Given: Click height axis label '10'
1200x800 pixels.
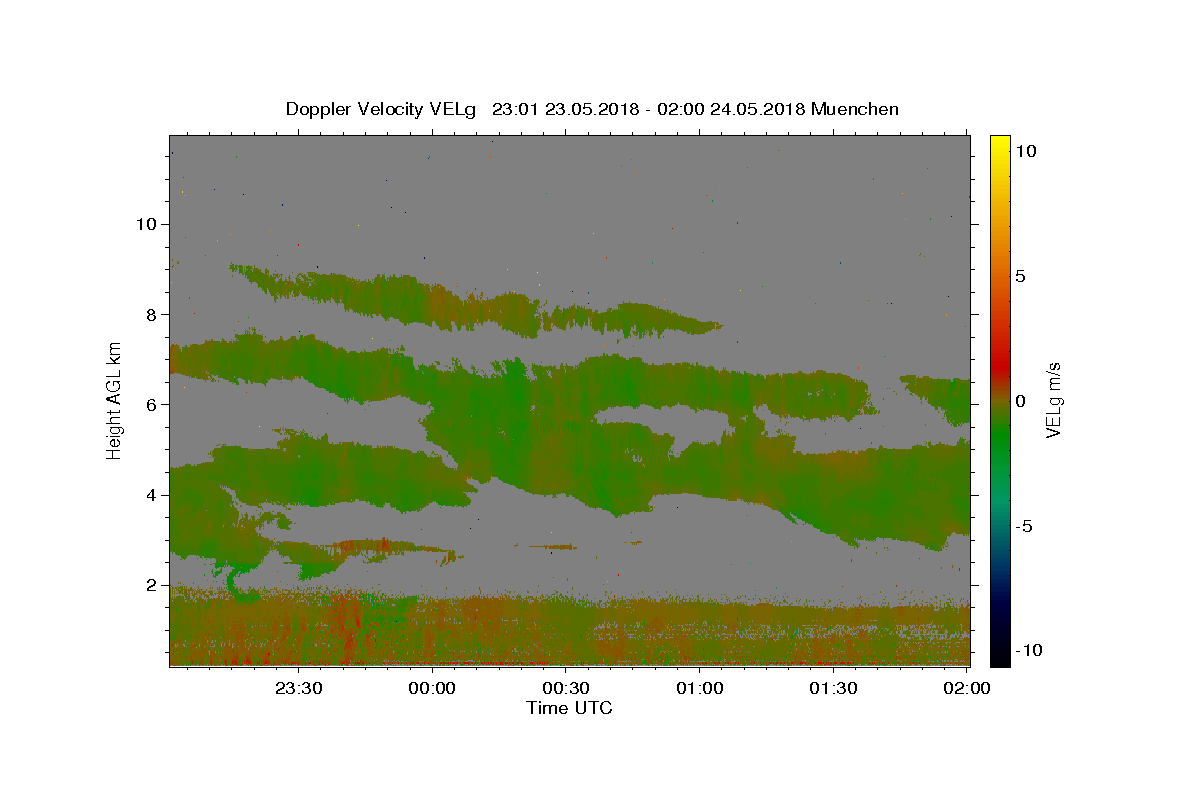Looking at the screenshot, I should click(x=145, y=224).
